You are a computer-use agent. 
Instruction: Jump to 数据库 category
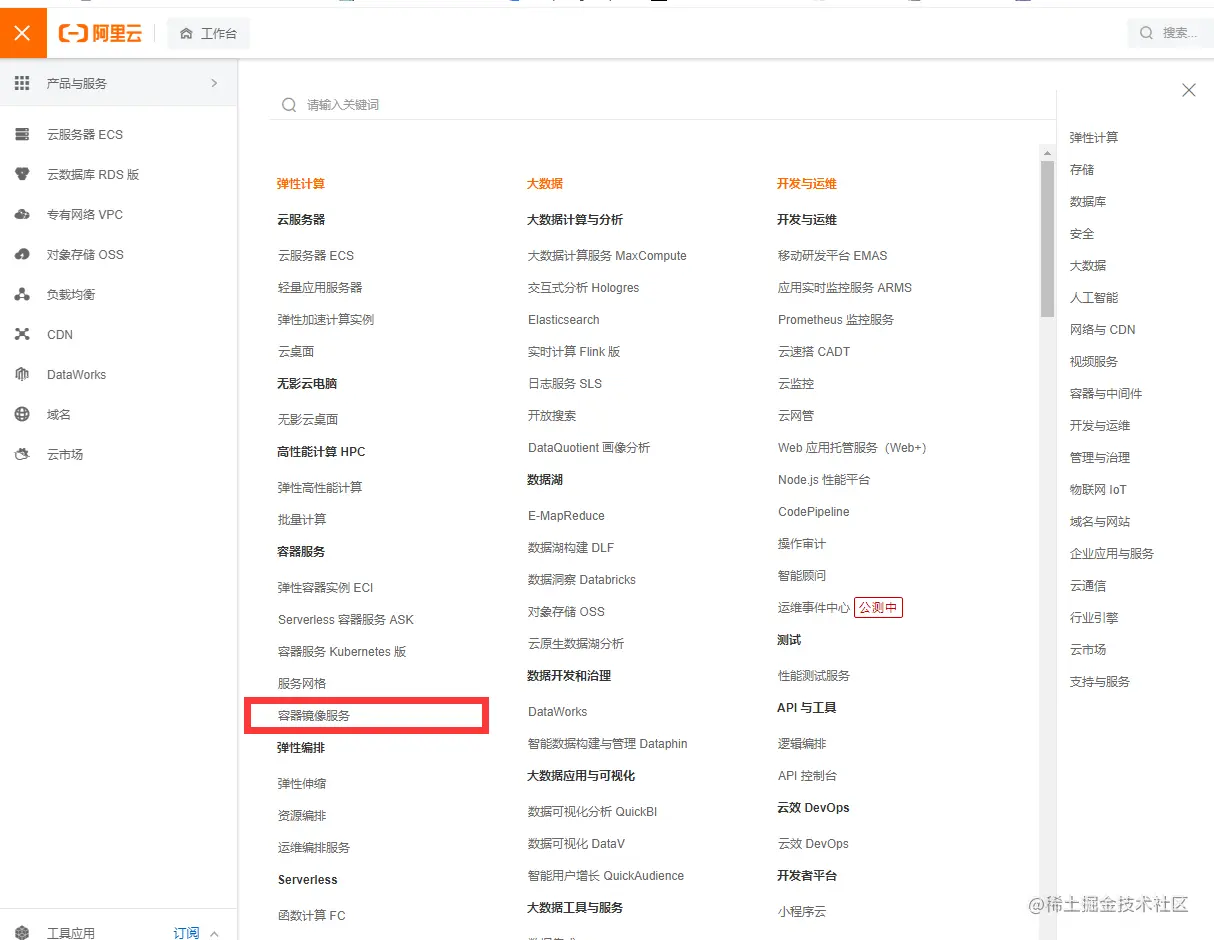tap(1088, 201)
